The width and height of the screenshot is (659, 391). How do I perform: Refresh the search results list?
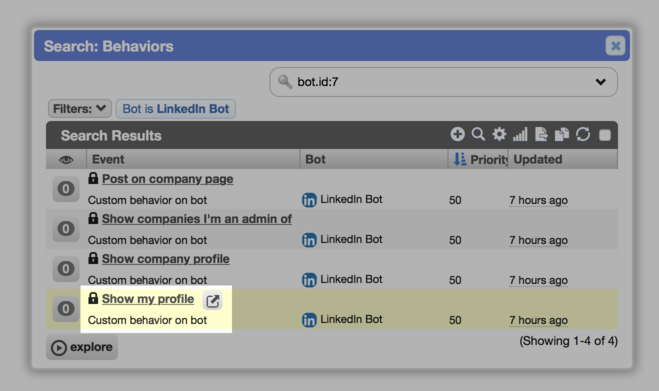(x=583, y=135)
